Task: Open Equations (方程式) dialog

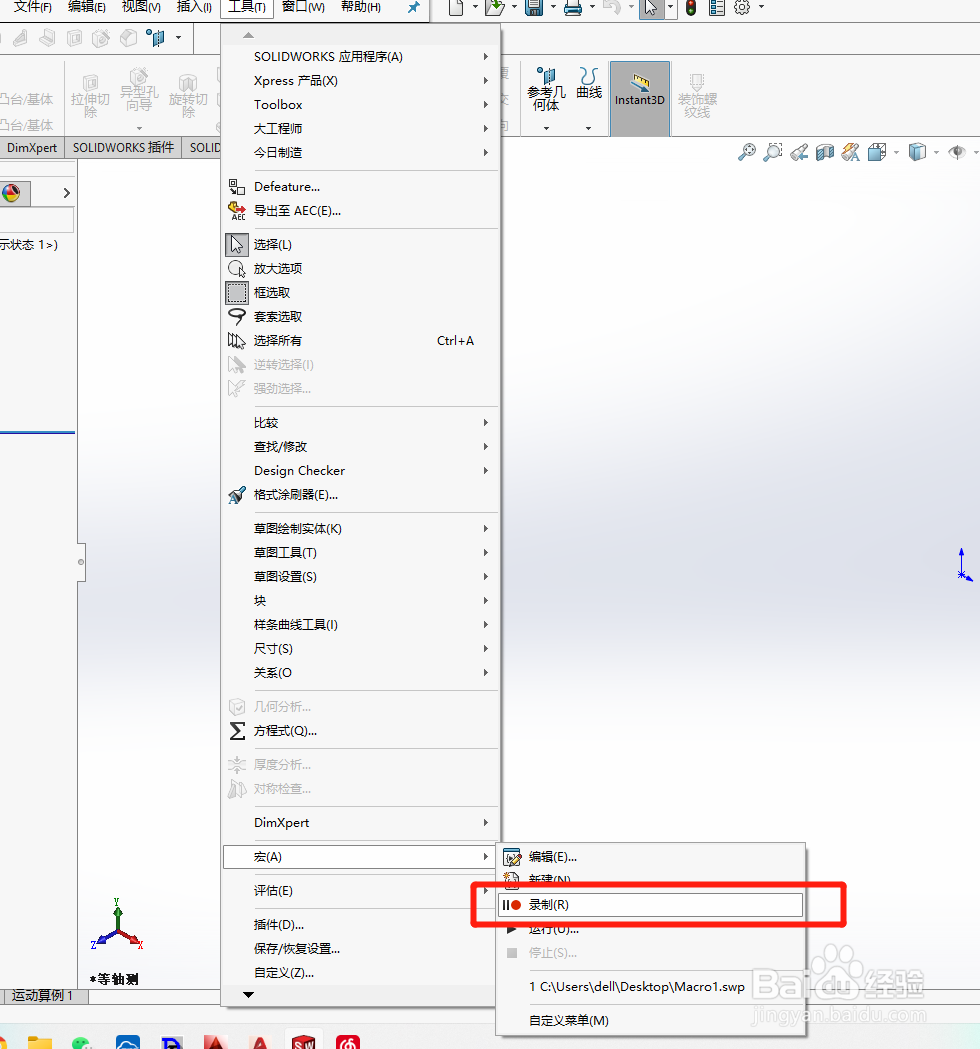Action: pyautogui.click(x=361, y=731)
